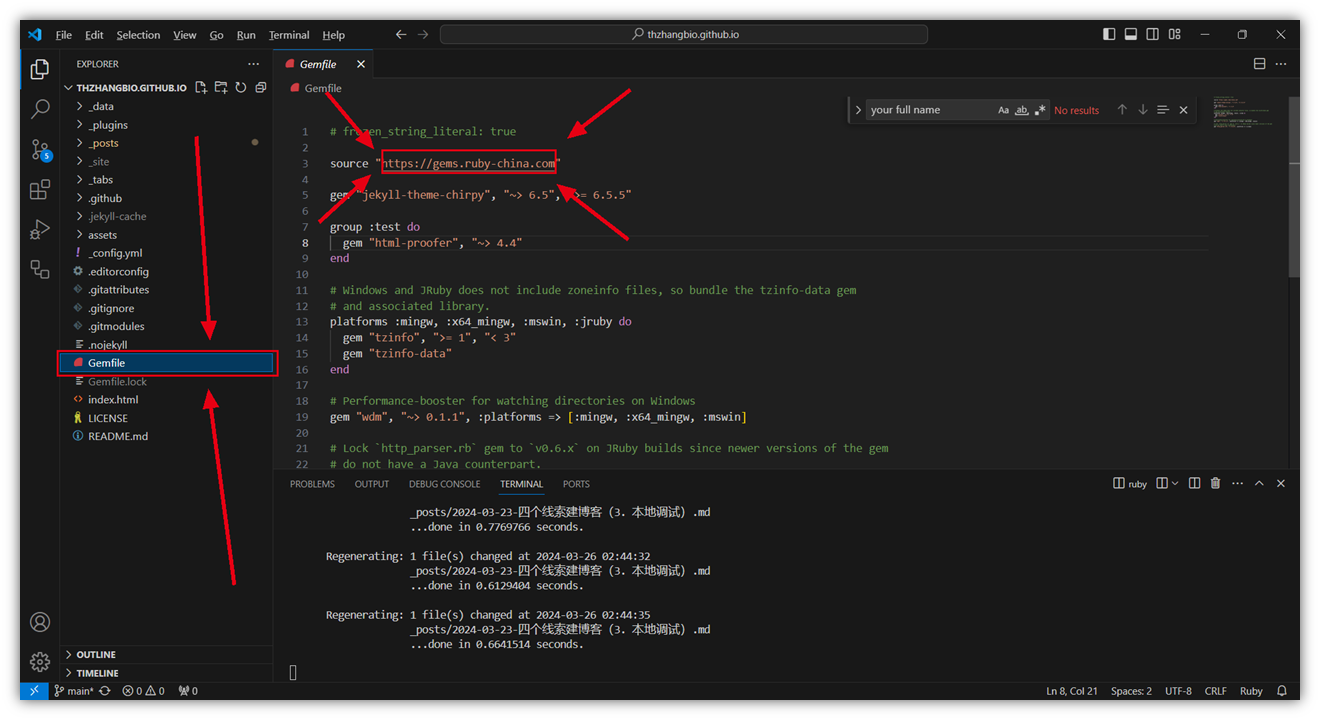
Task: Expand the assets folder
Action: tap(167, 235)
